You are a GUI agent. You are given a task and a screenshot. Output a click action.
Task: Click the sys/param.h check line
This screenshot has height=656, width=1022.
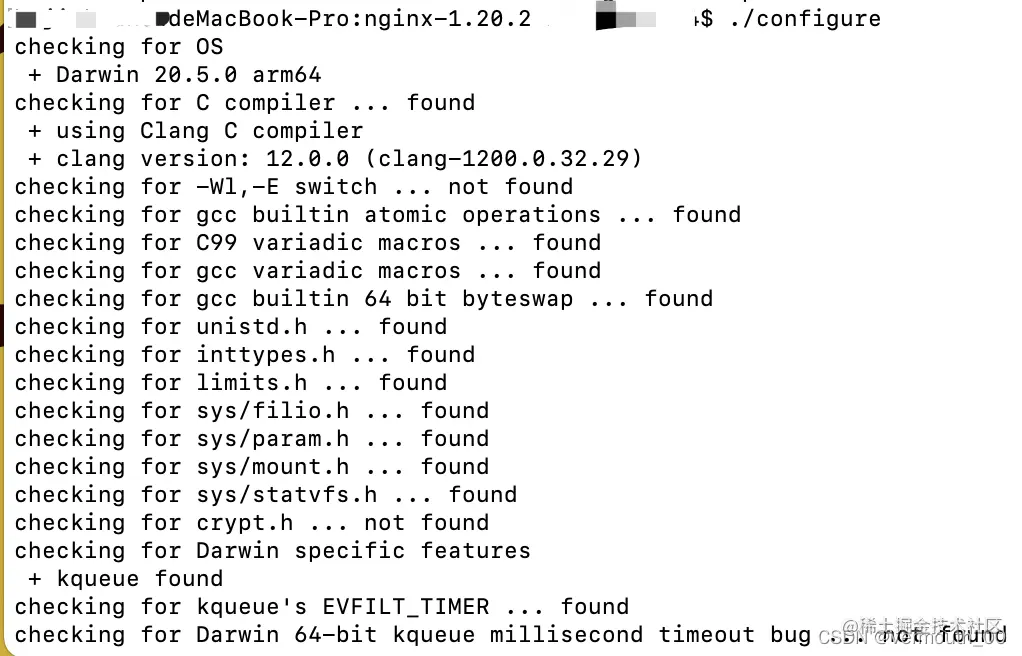tap(252, 439)
